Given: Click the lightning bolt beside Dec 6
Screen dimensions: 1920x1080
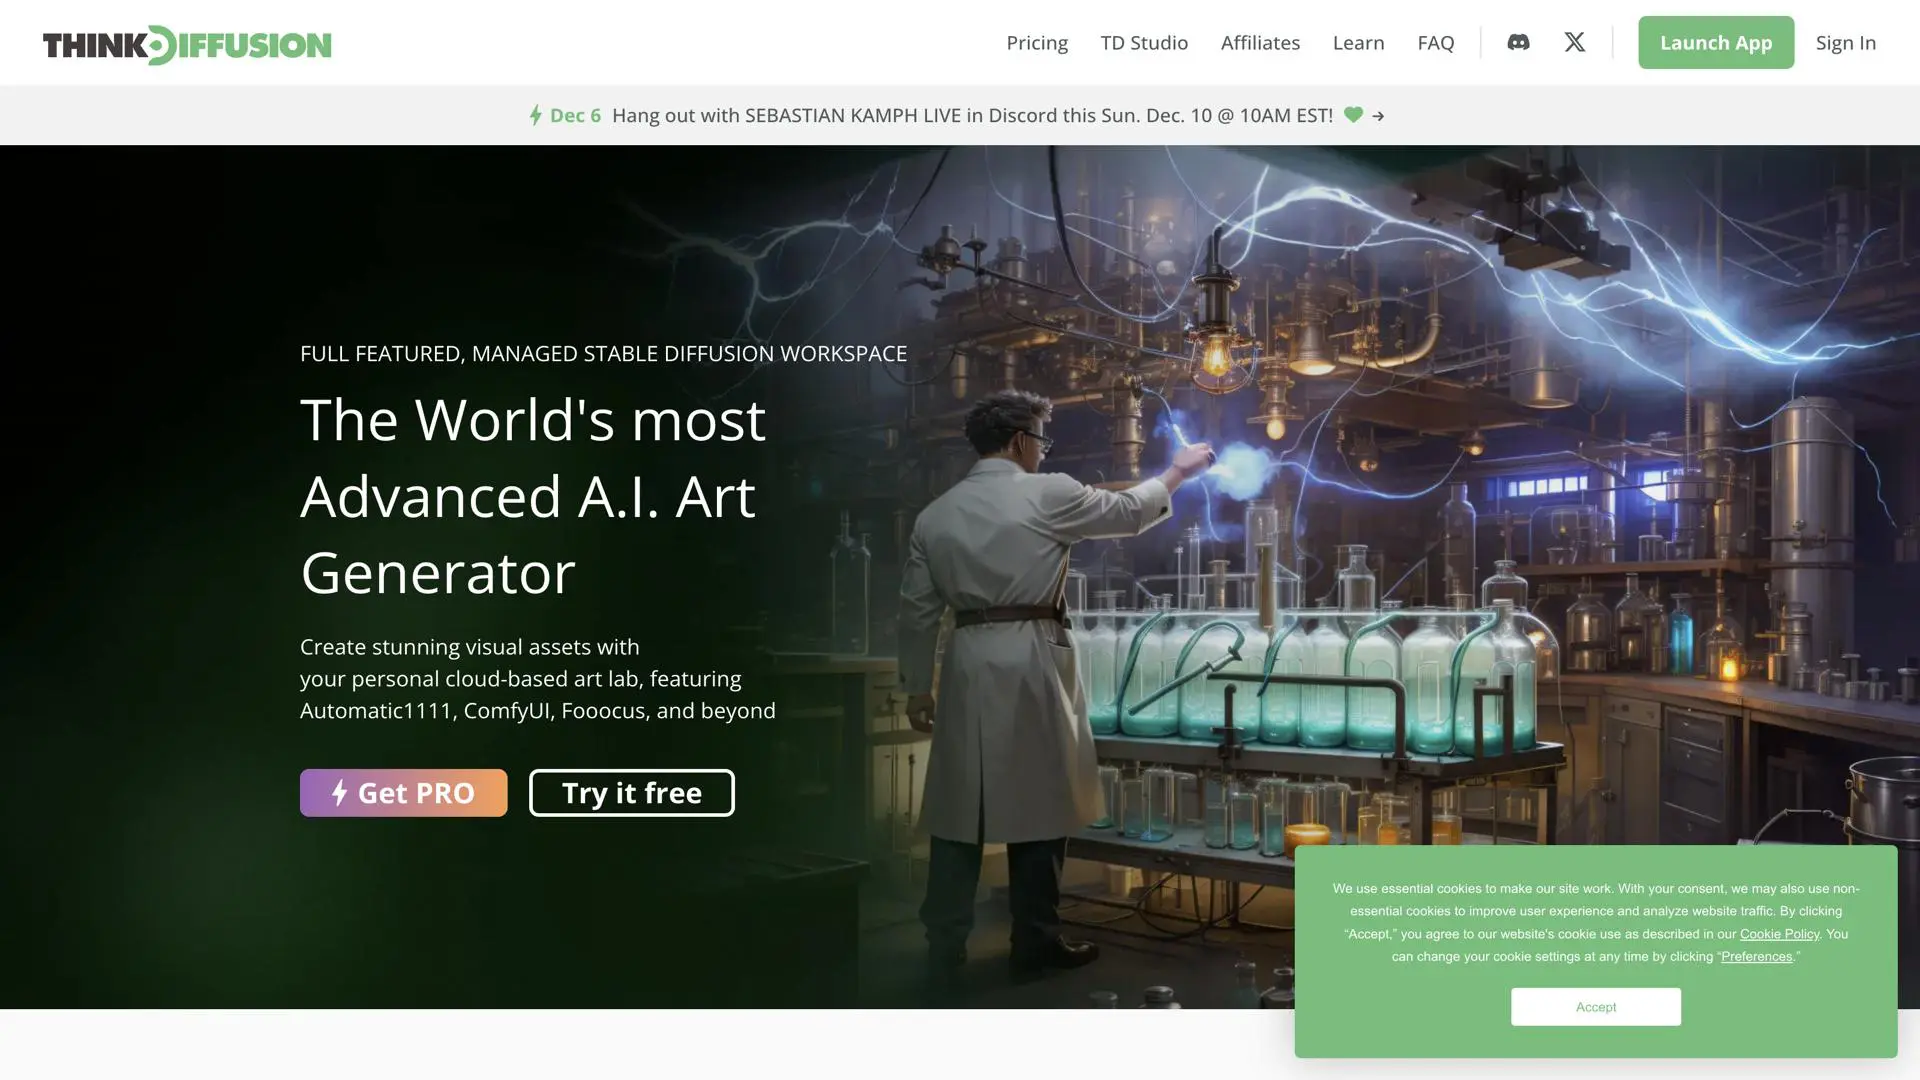Looking at the screenshot, I should pos(536,115).
